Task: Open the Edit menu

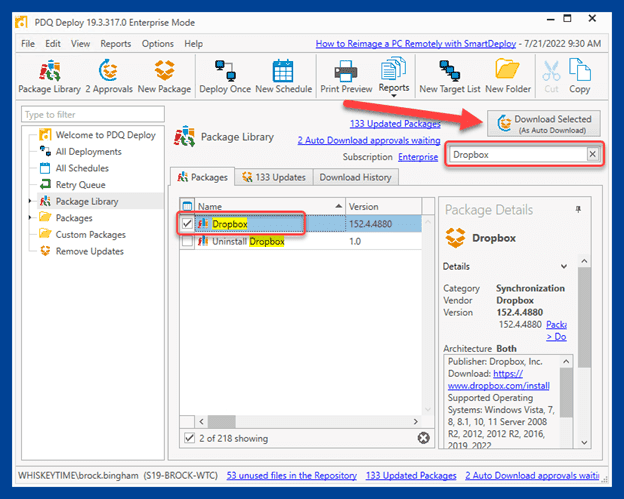Action: [x=53, y=43]
